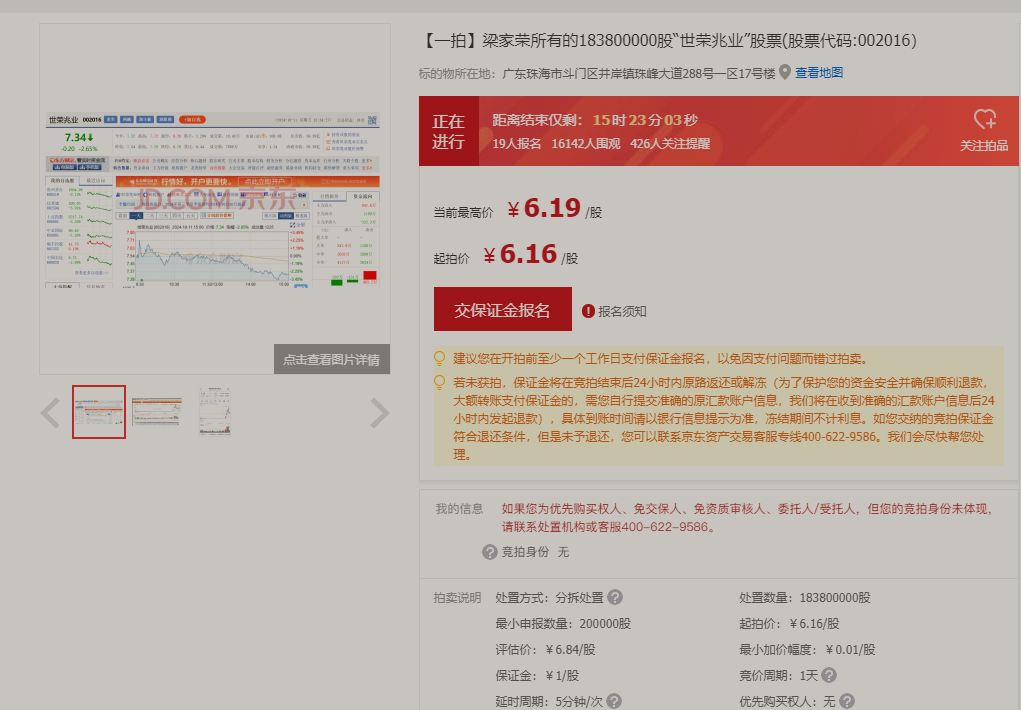The image size is (1021, 710).
Task: Click 点击查看图片详情 on the main image
Action: pos(332,359)
